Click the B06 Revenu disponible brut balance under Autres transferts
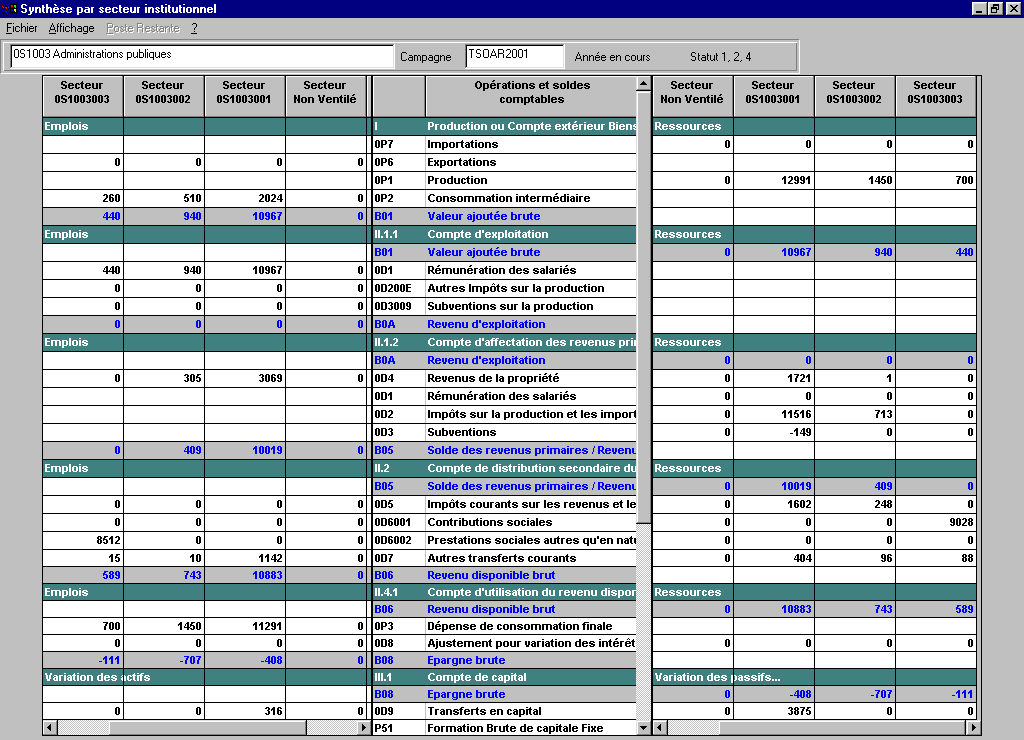 (504, 575)
